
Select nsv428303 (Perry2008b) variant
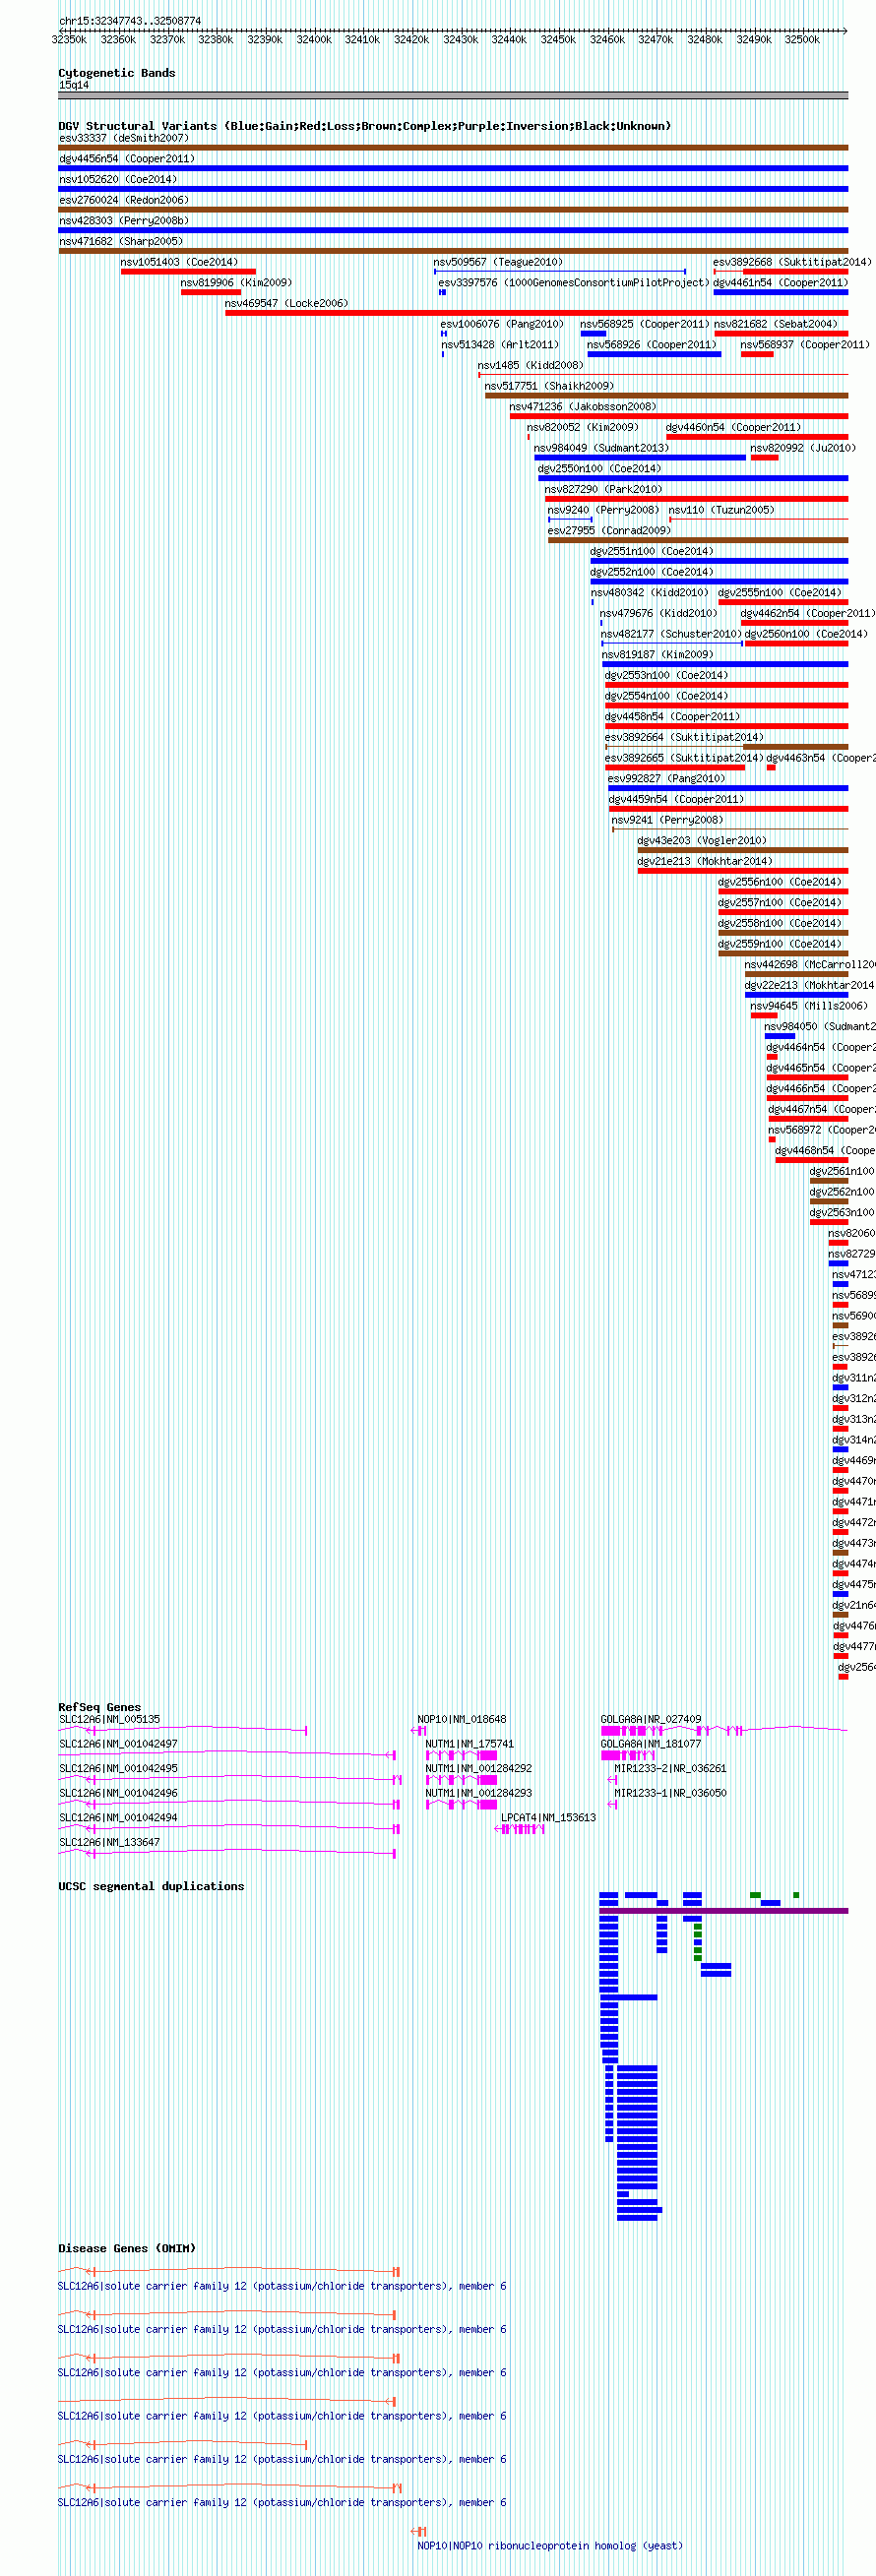pos(453,230)
